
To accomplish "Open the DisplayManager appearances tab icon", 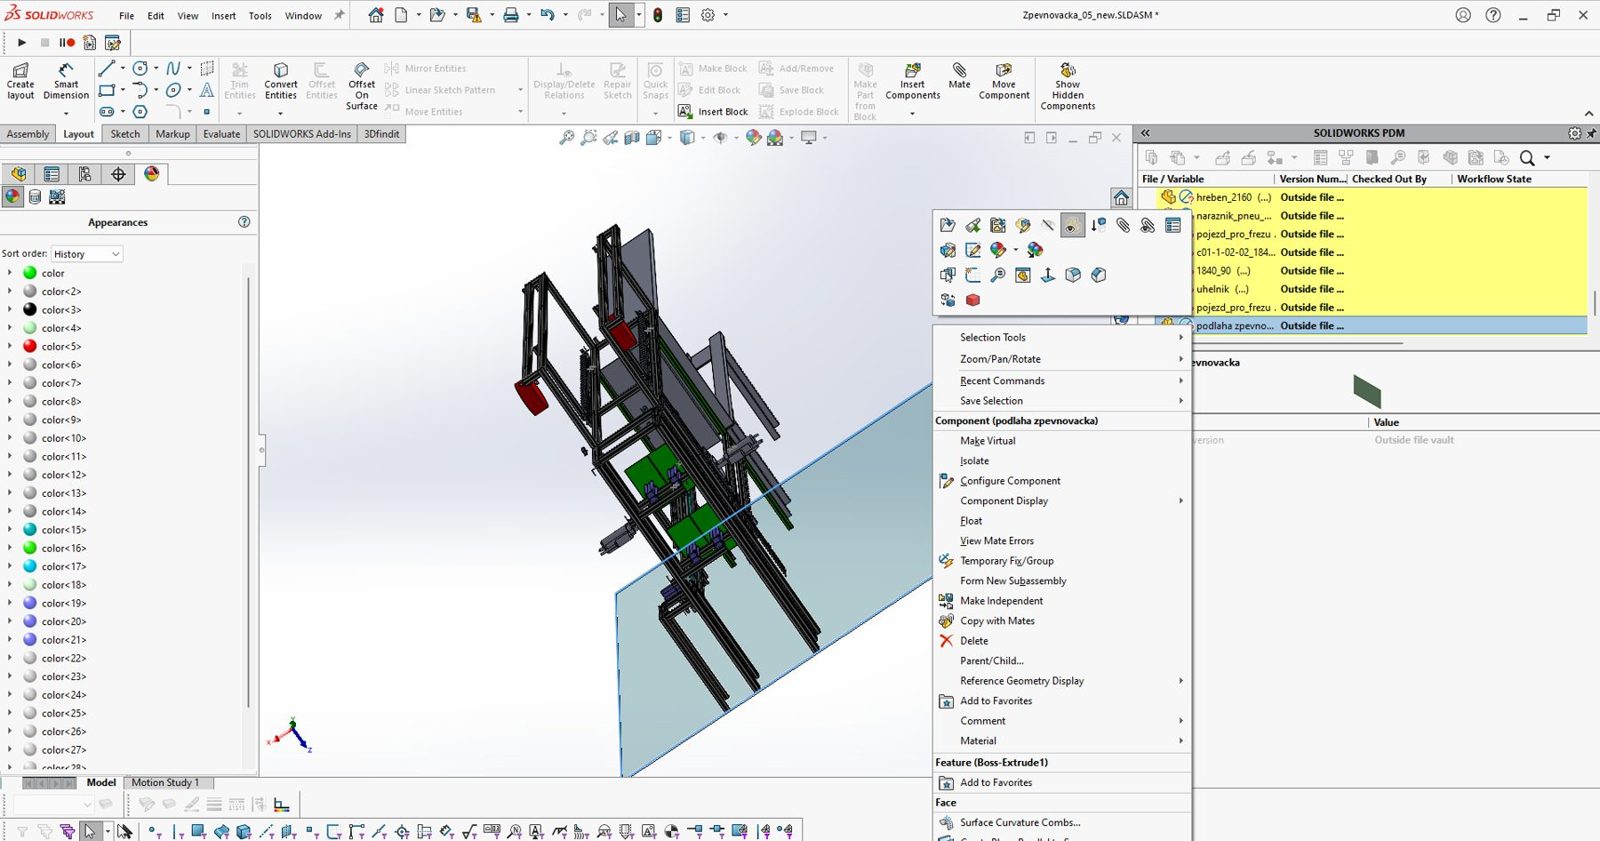I will [152, 174].
